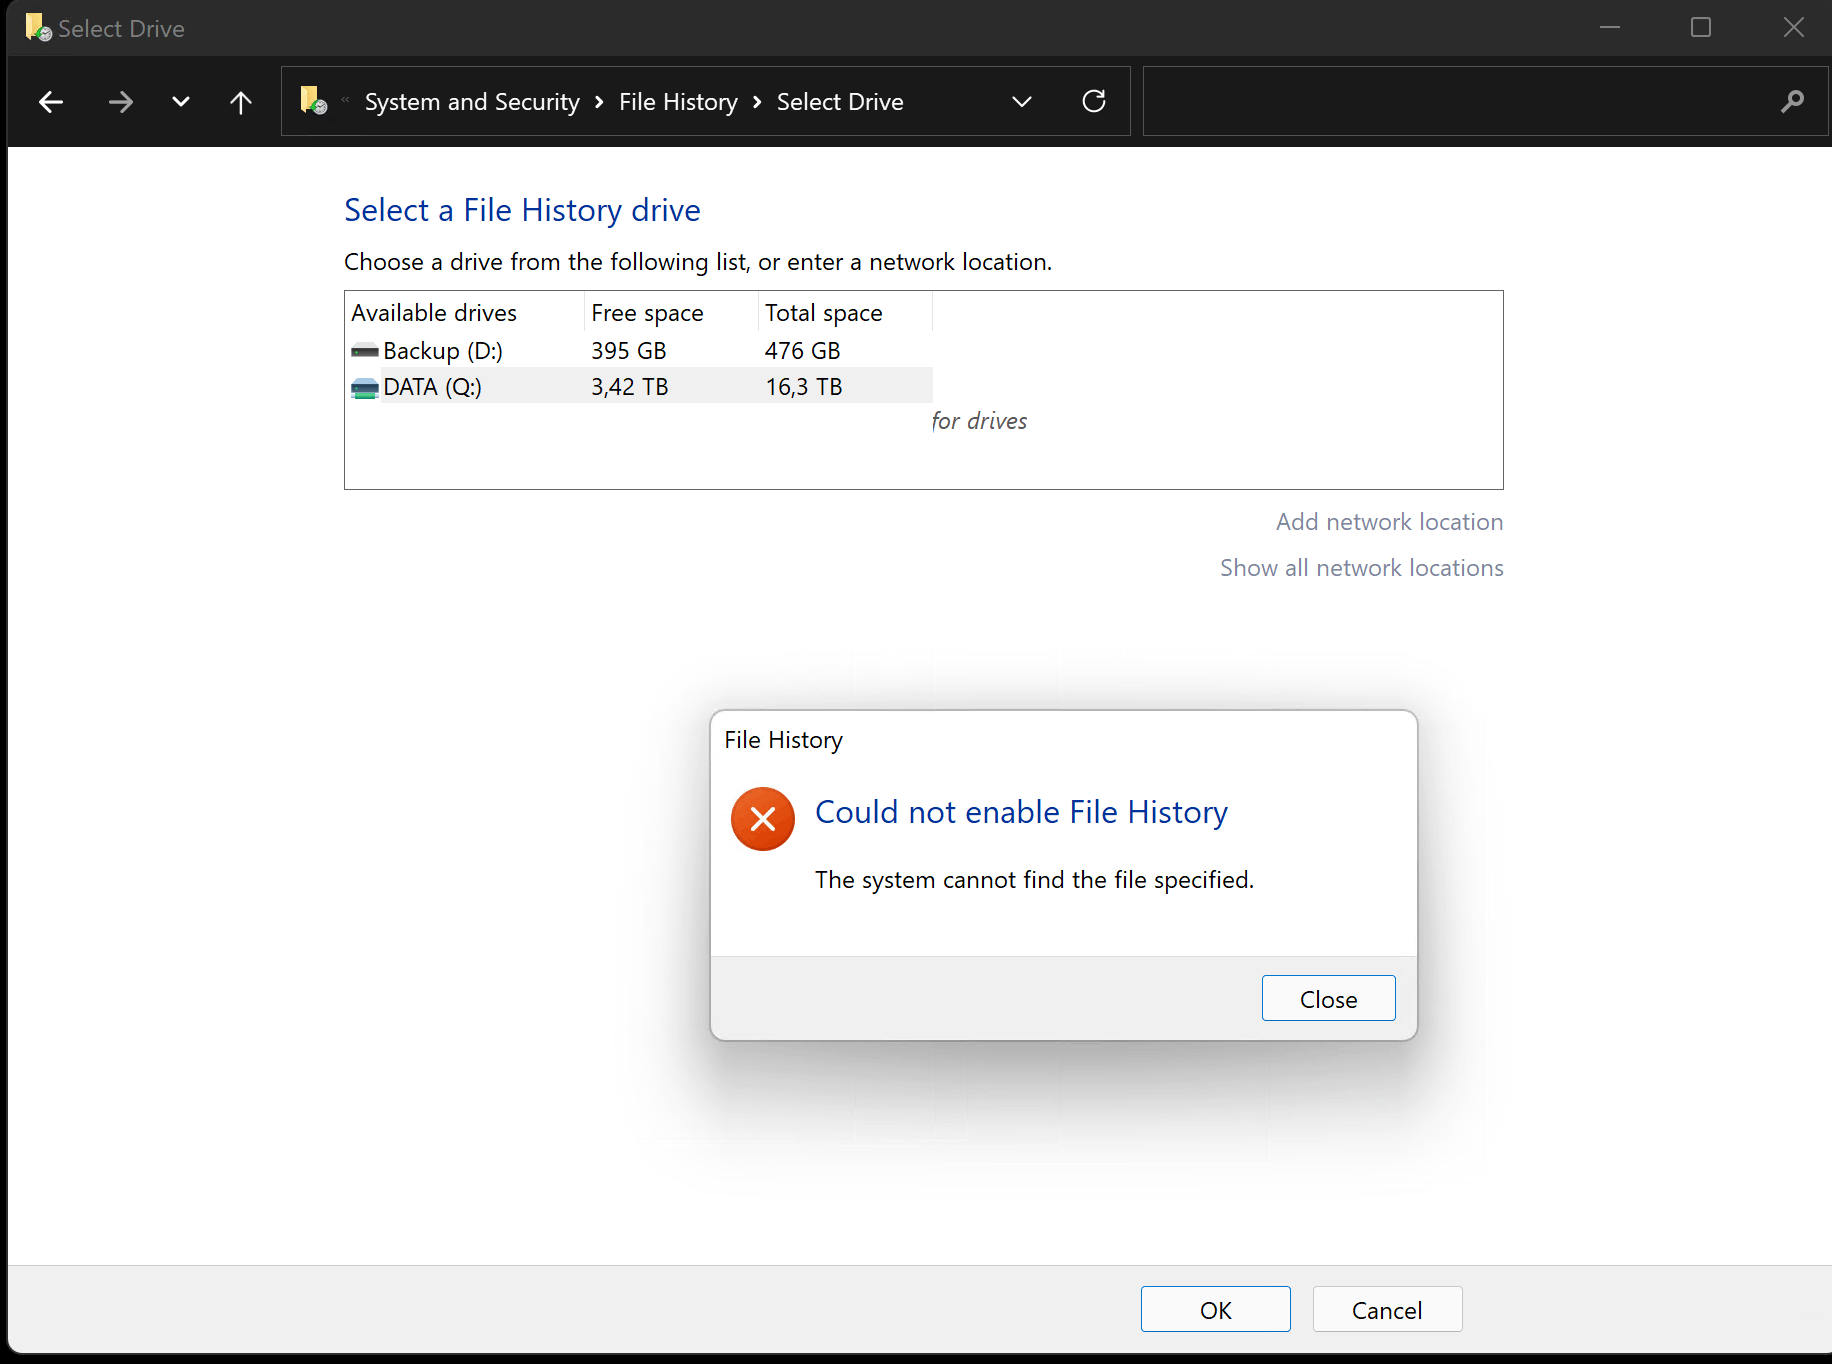Select the DATA (Q:) drive row
Viewport: 1832px width, 1364px height.
(x=640, y=387)
